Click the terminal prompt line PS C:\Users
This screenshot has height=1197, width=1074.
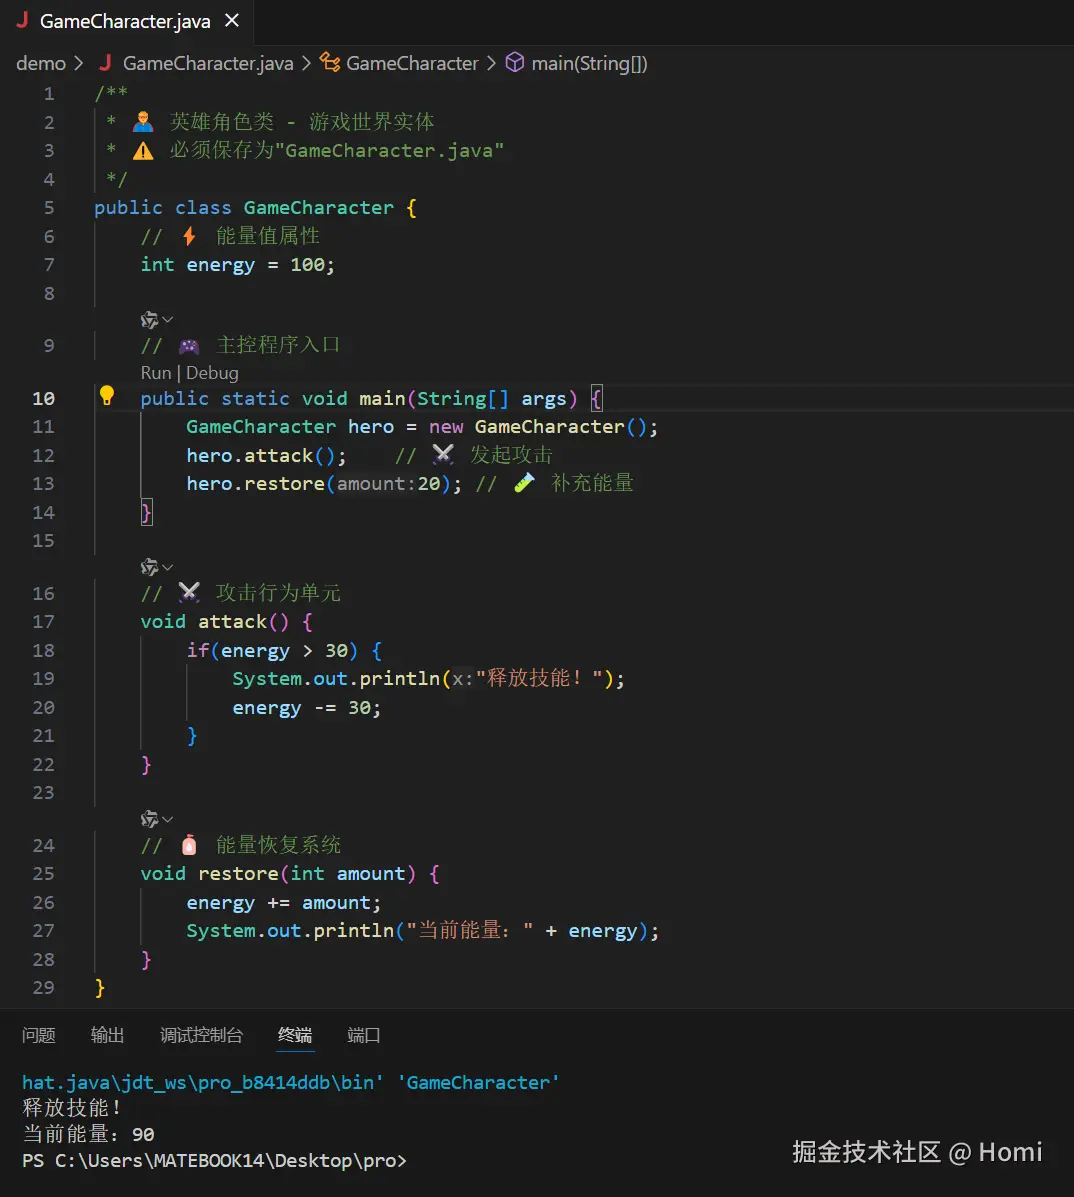(x=214, y=1161)
